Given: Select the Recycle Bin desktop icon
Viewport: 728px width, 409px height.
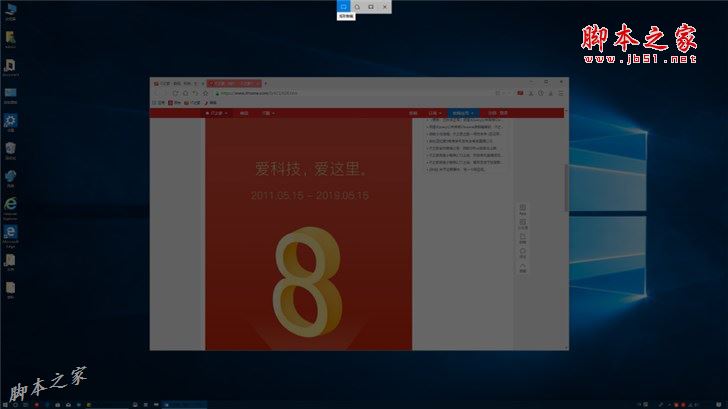Looking at the screenshot, I should (10, 151).
